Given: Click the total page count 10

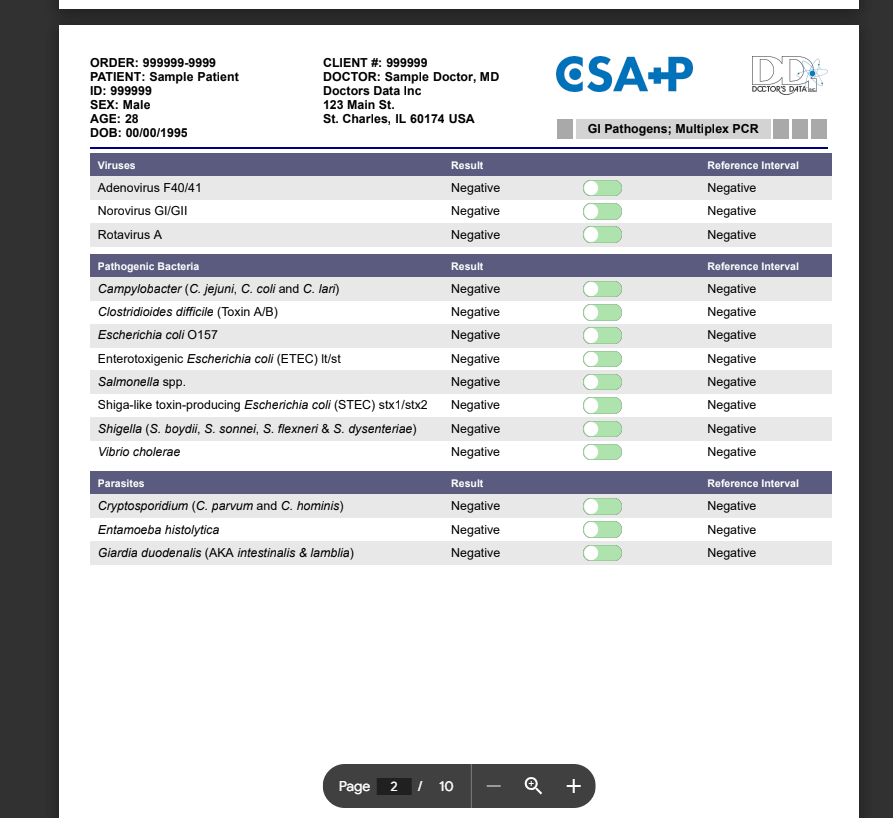Looking at the screenshot, I should 446,786.
